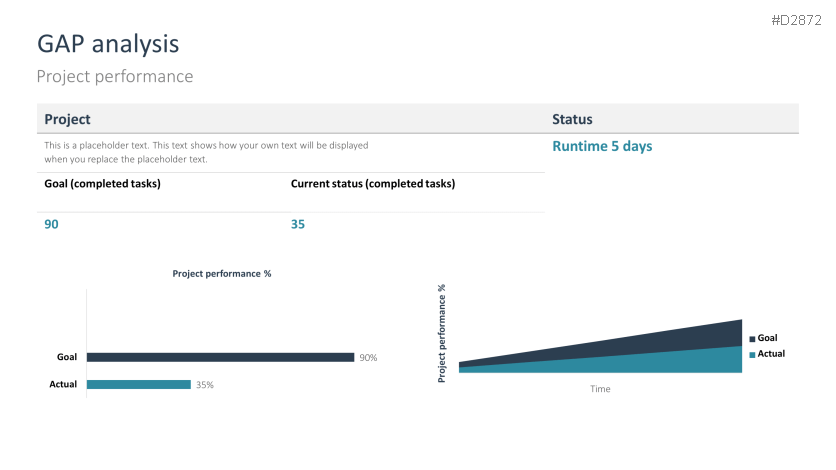Viewport: 836px width, 470px height.
Task: Select the current status value 35
Action: 298,224
